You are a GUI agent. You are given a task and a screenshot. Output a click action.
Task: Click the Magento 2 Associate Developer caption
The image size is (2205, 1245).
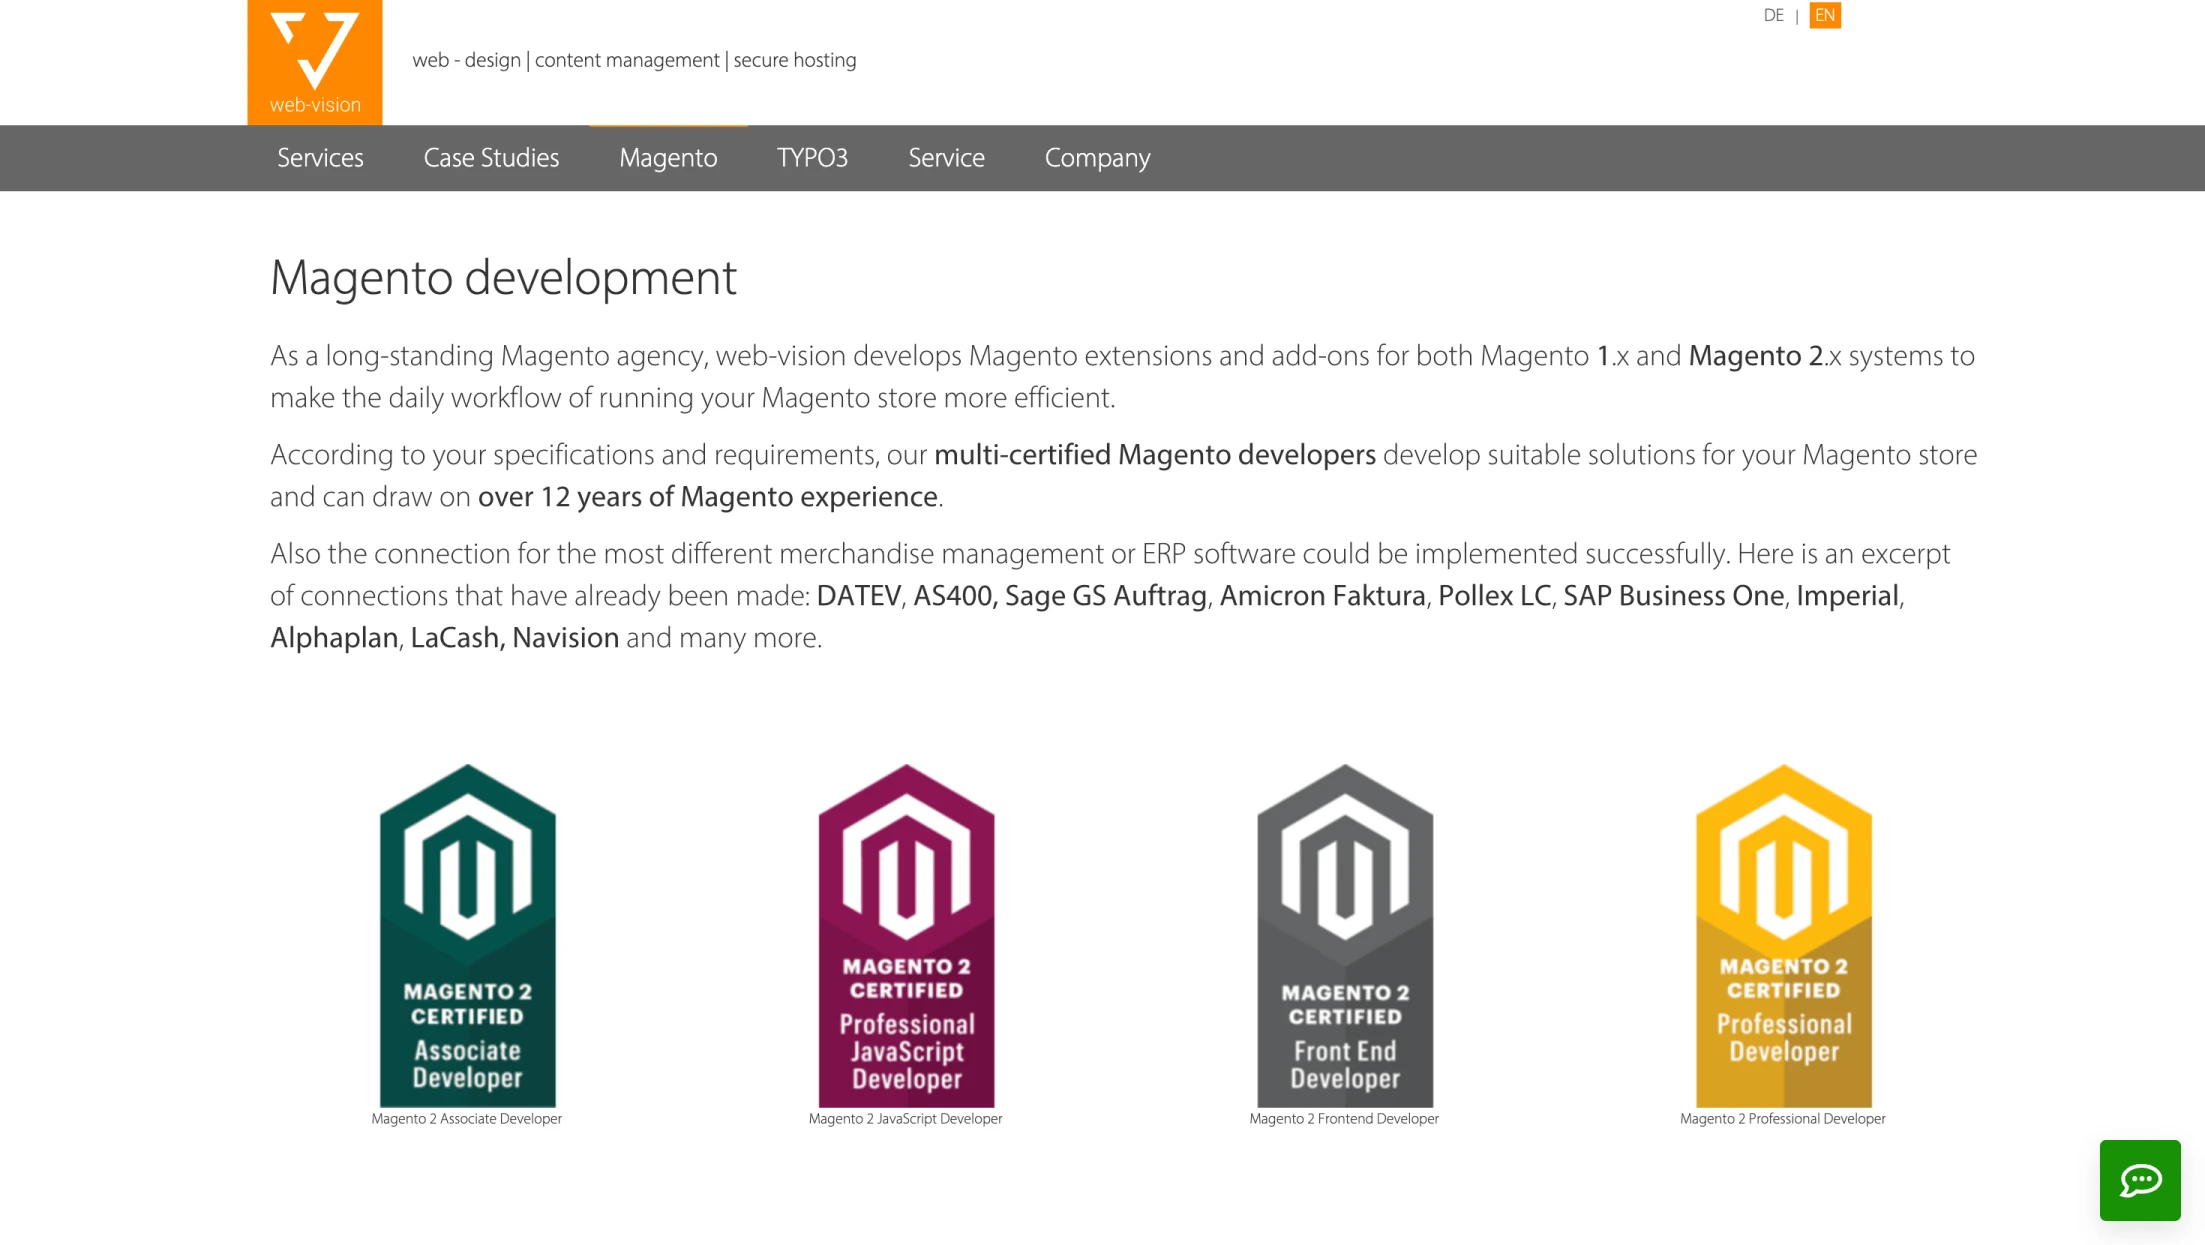click(466, 1119)
